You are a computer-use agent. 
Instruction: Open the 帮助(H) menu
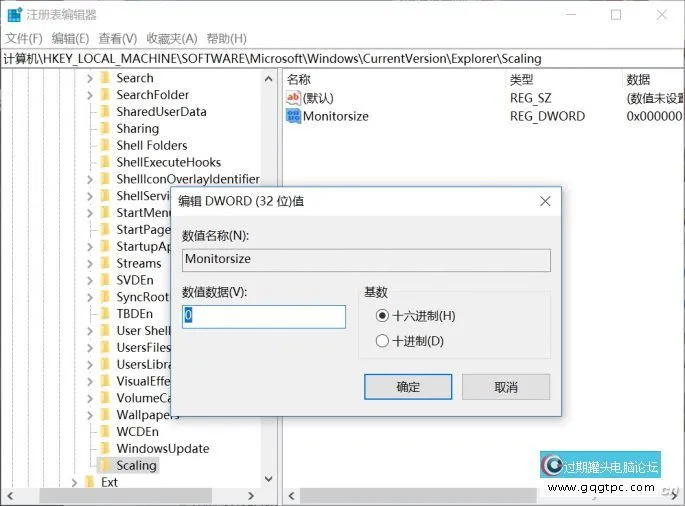[227, 39]
